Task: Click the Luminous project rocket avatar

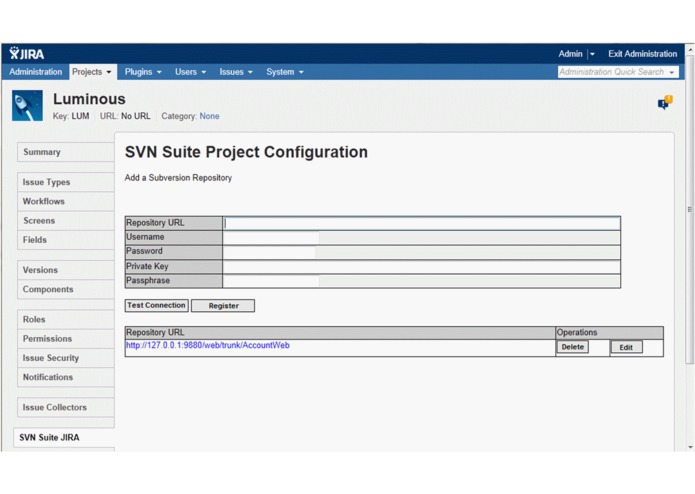Action: point(27,106)
